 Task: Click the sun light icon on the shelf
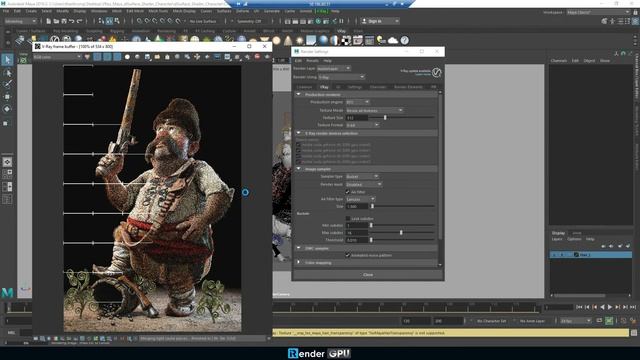coord(300,40)
